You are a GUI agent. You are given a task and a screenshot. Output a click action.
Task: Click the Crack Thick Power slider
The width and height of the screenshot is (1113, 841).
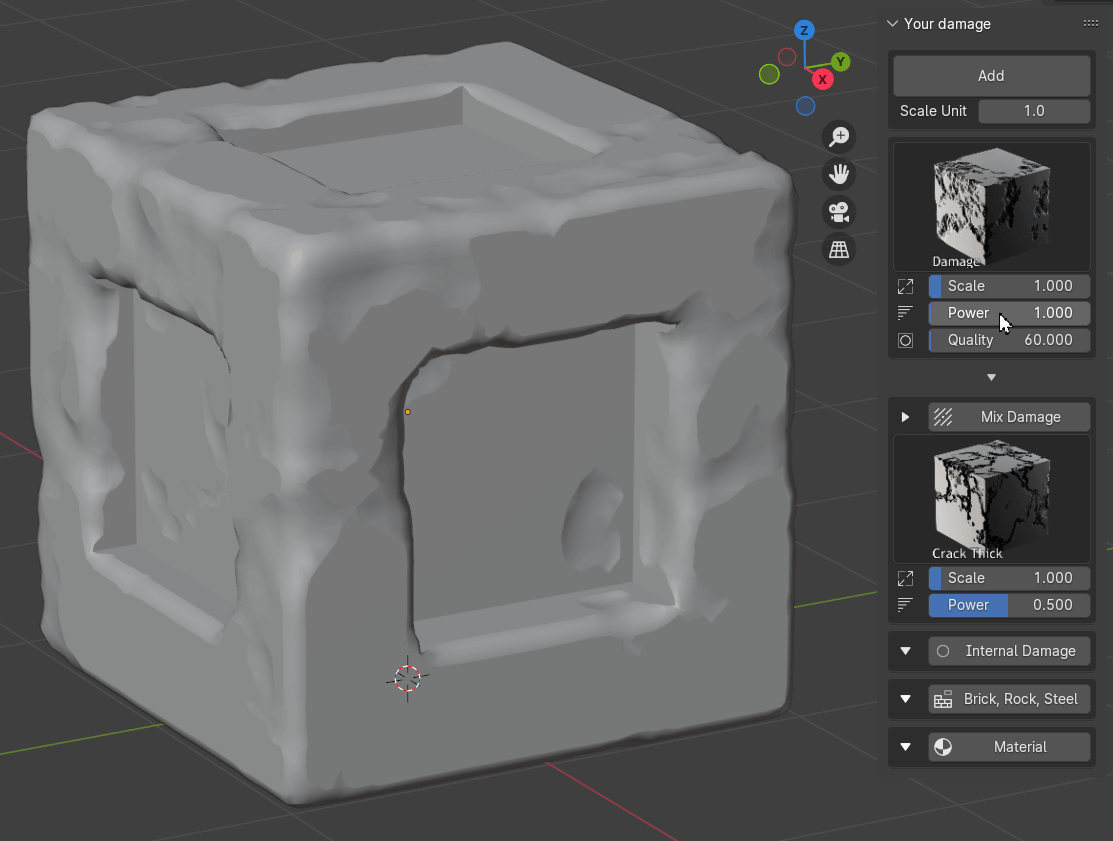point(1008,605)
